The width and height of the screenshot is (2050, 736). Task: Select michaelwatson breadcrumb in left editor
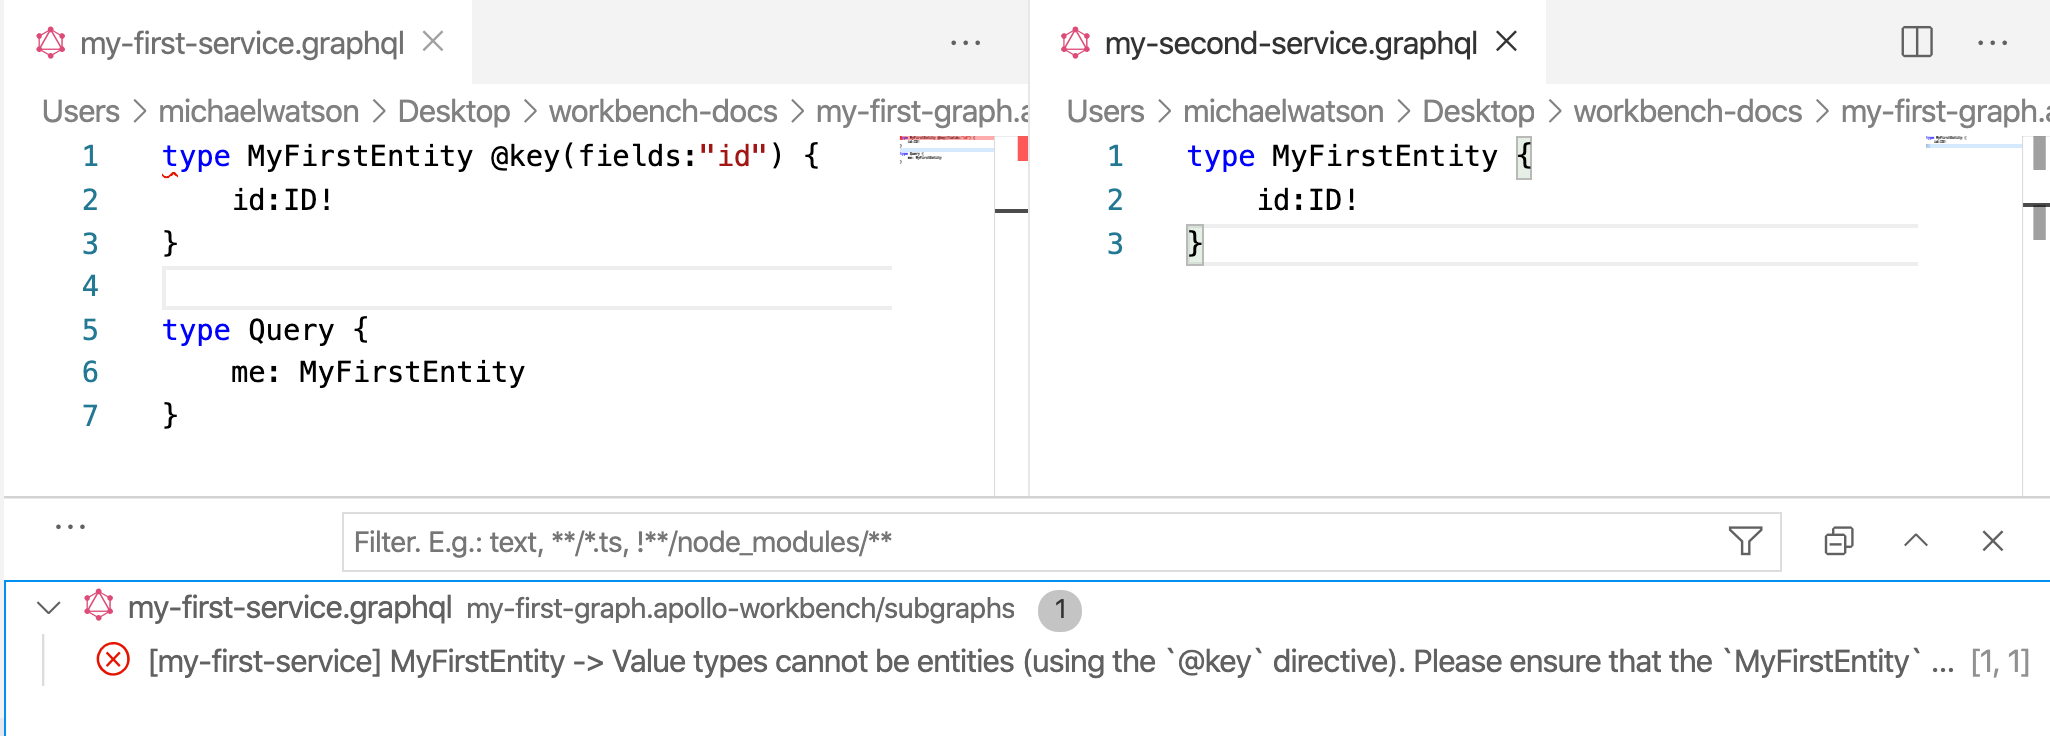coord(258,111)
